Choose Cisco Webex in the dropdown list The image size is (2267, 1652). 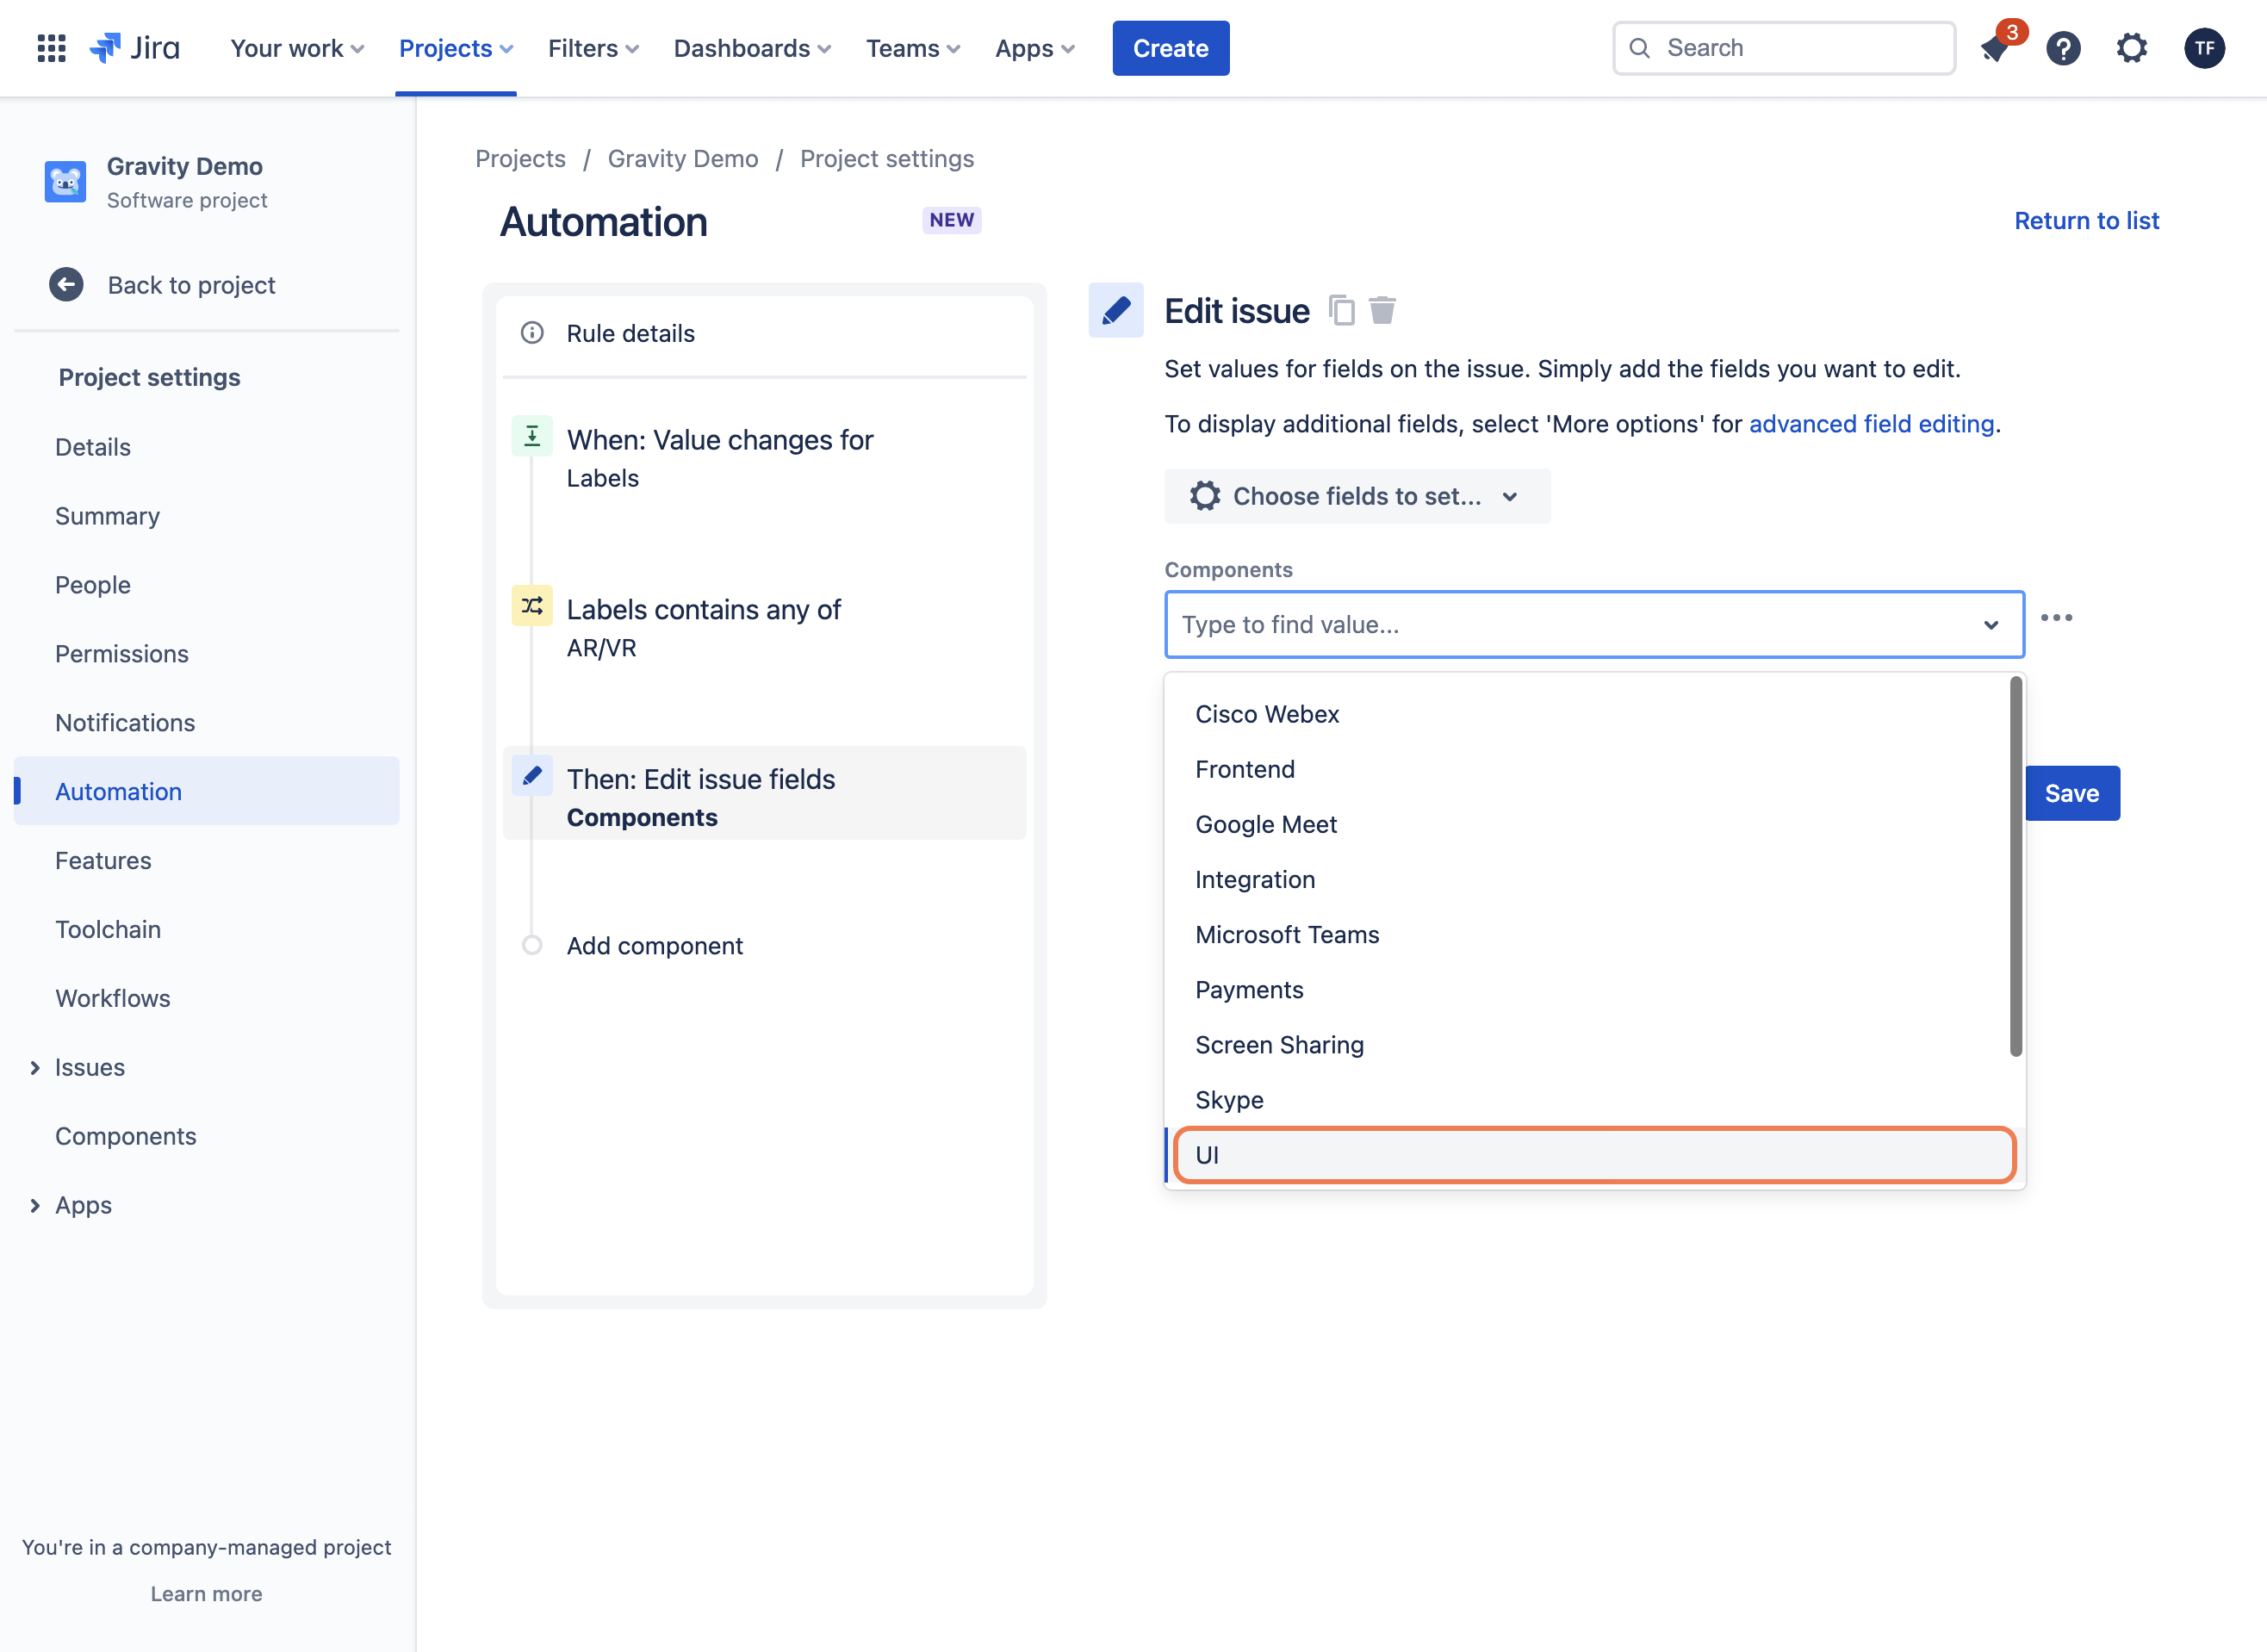pyautogui.click(x=1588, y=714)
